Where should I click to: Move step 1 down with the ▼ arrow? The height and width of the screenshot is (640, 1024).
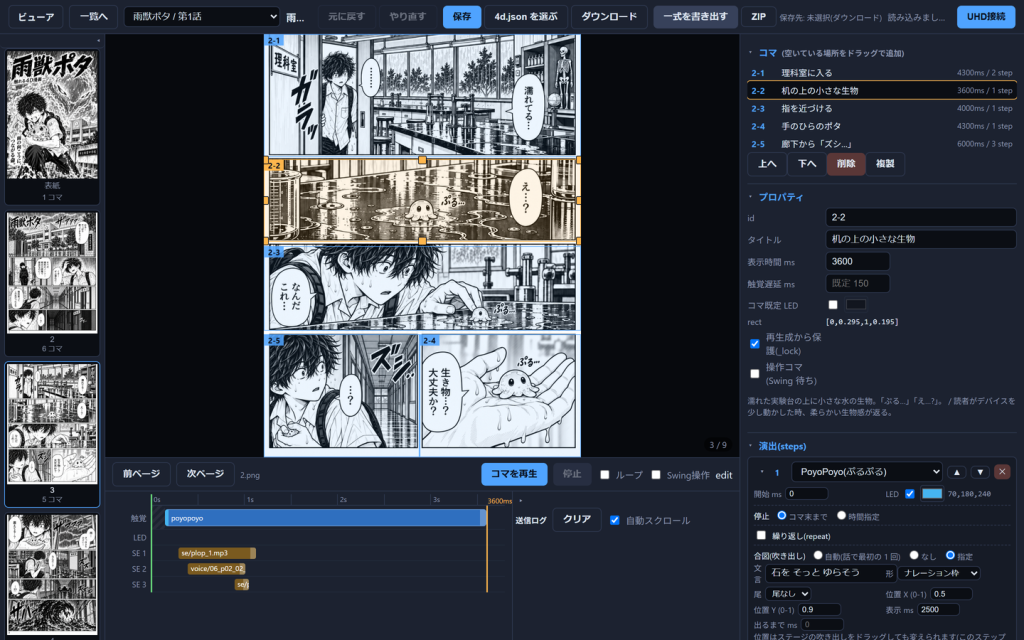980,472
